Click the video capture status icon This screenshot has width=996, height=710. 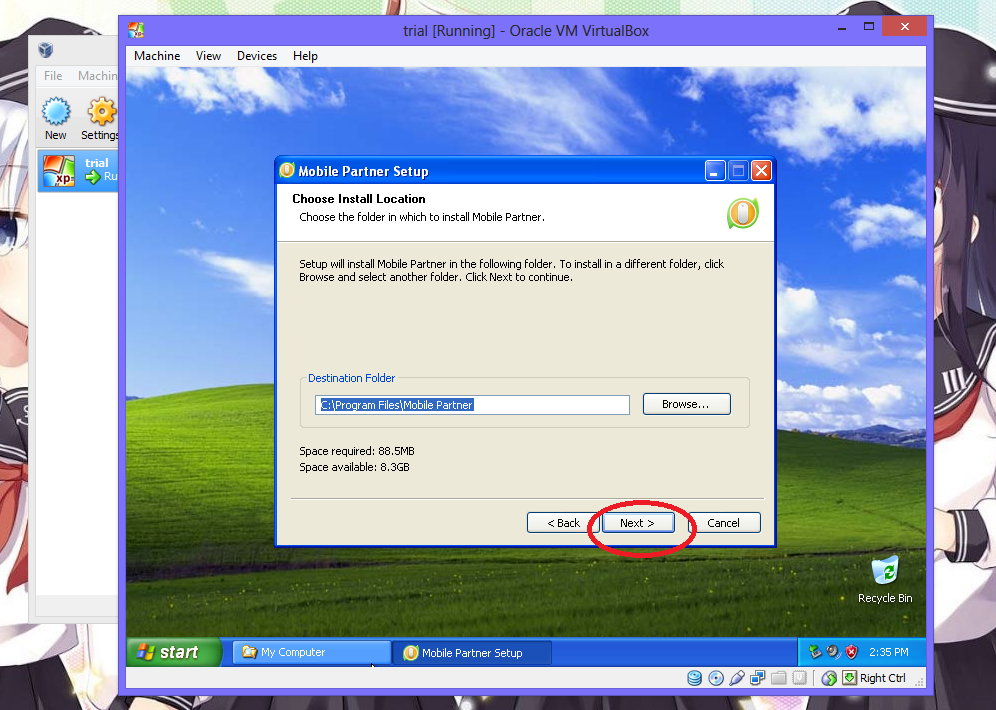pos(800,678)
